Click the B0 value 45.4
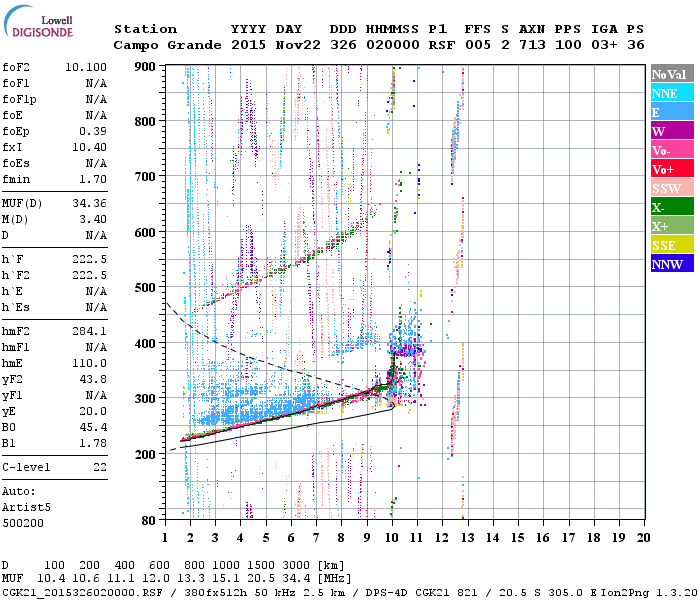This screenshot has height=600, width=700. point(93,428)
